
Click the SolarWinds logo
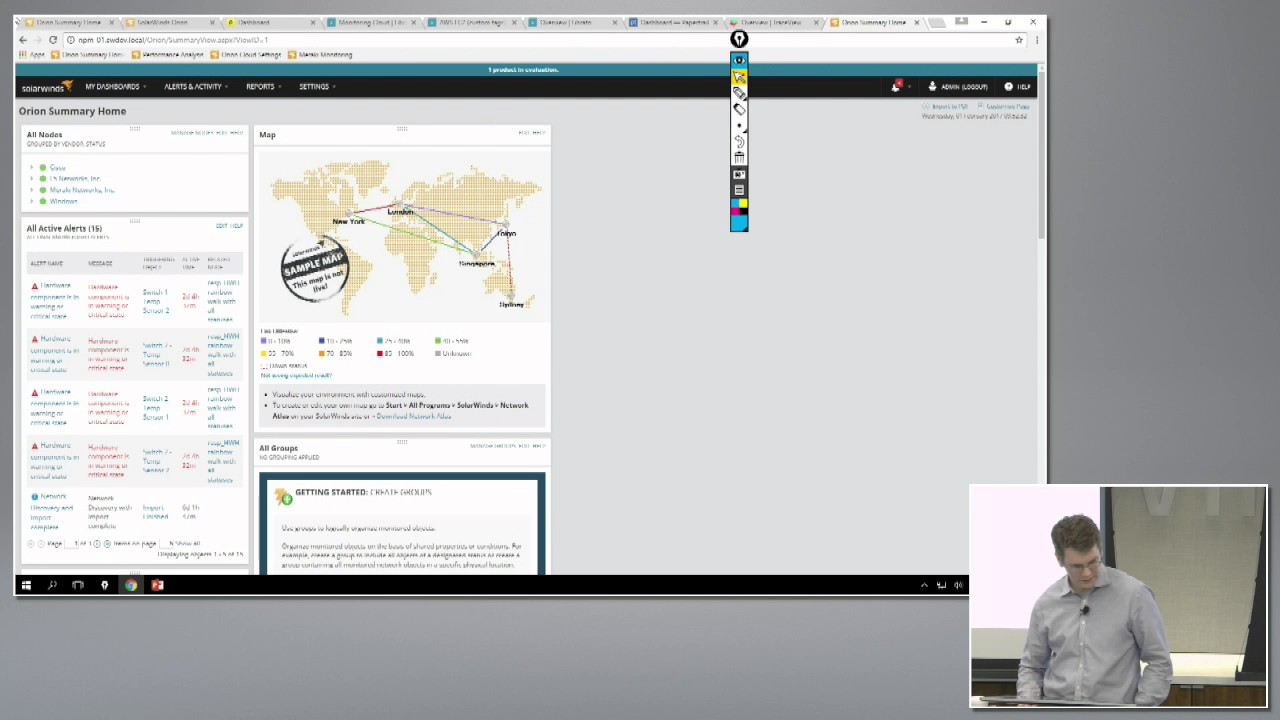[x=46, y=87]
